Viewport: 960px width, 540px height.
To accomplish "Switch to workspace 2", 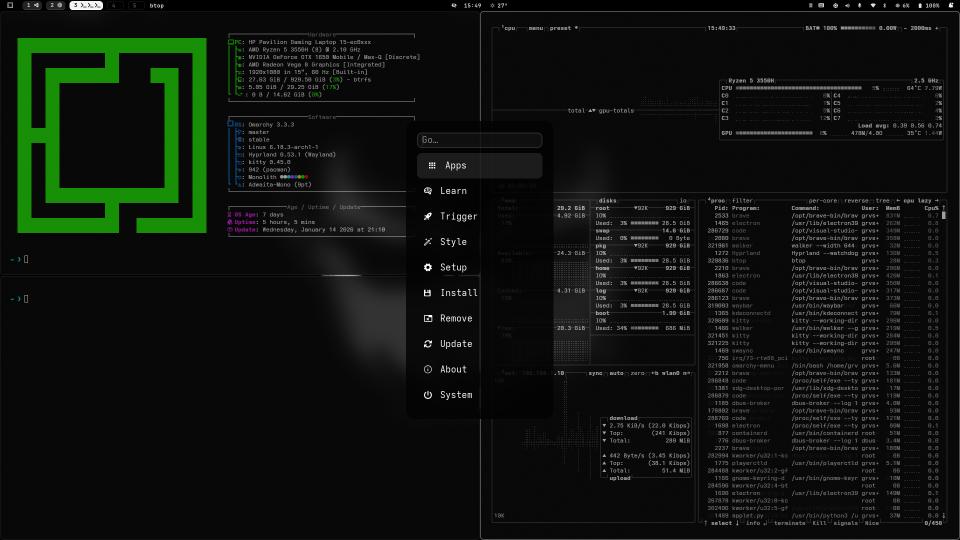I will pos(56,5).
